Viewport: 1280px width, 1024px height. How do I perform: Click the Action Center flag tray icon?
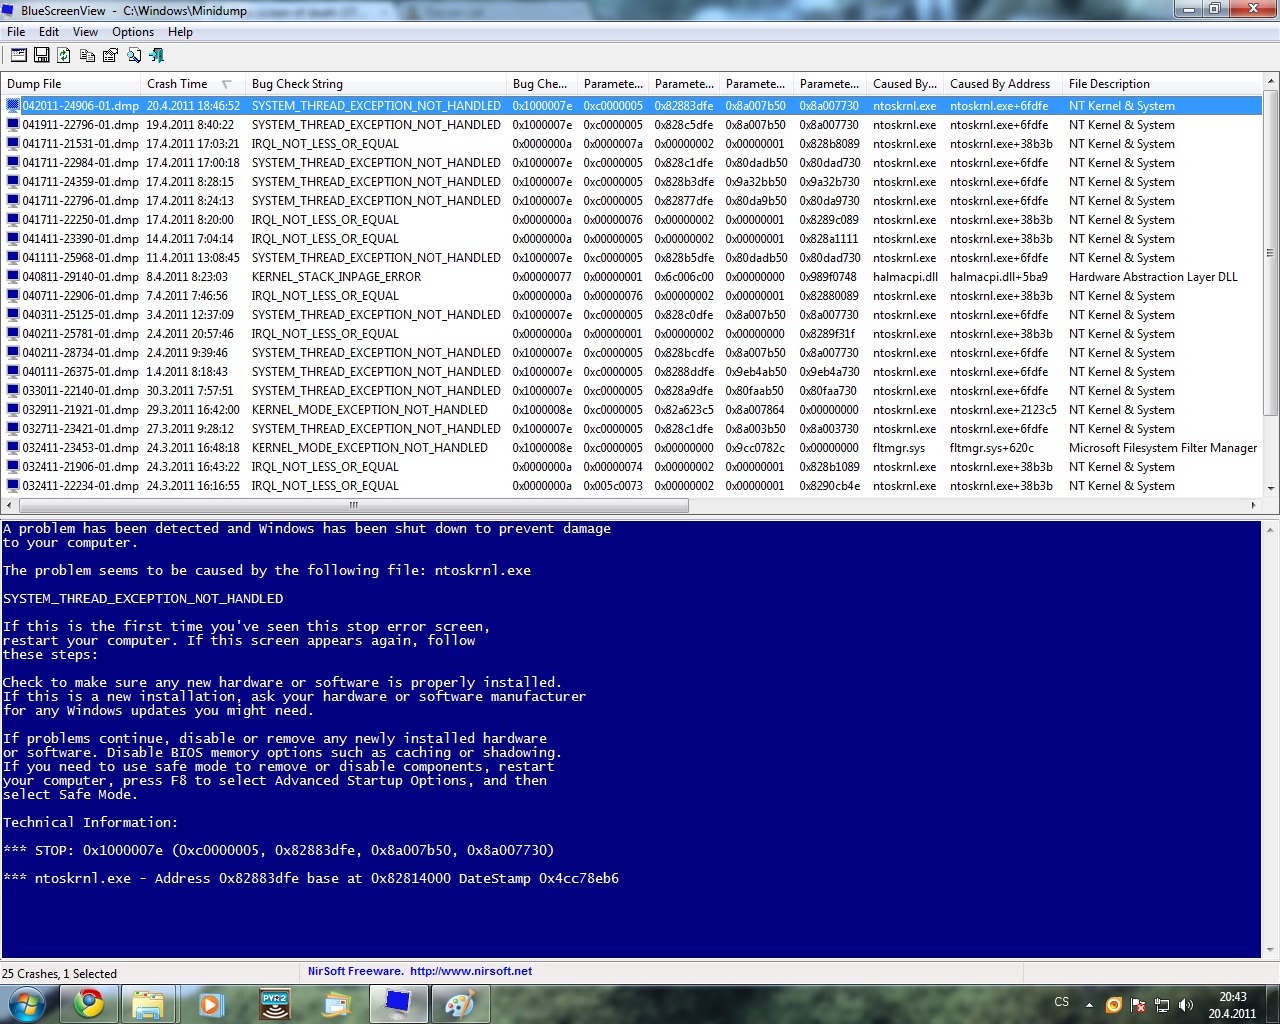(x=1138, y=1004)
